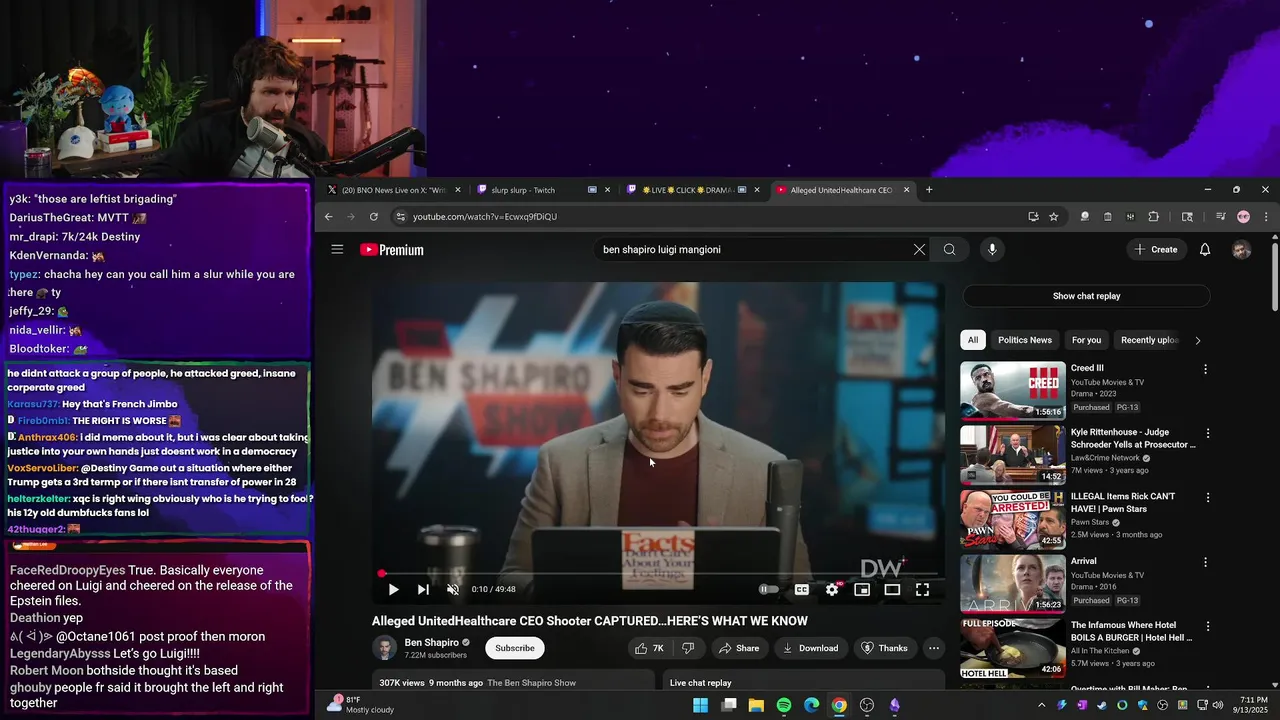Open options for Arrival movie

coord(1205,562)
